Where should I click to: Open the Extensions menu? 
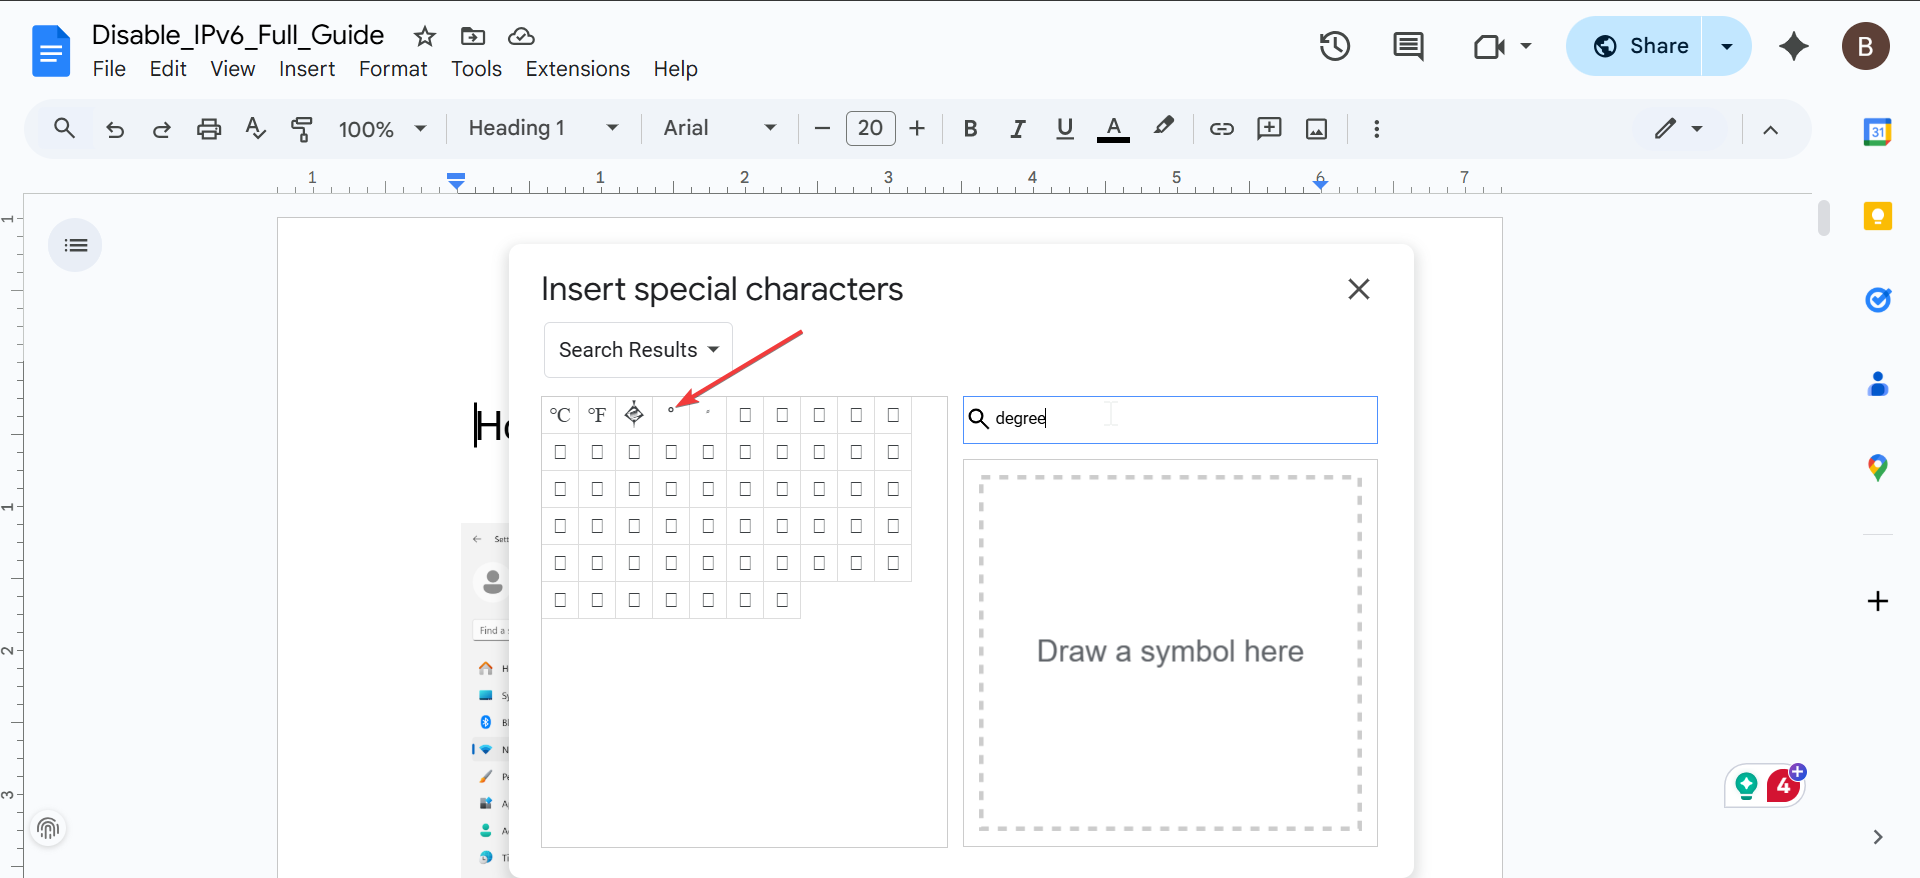pyautogui.click(x=577, y=69)
